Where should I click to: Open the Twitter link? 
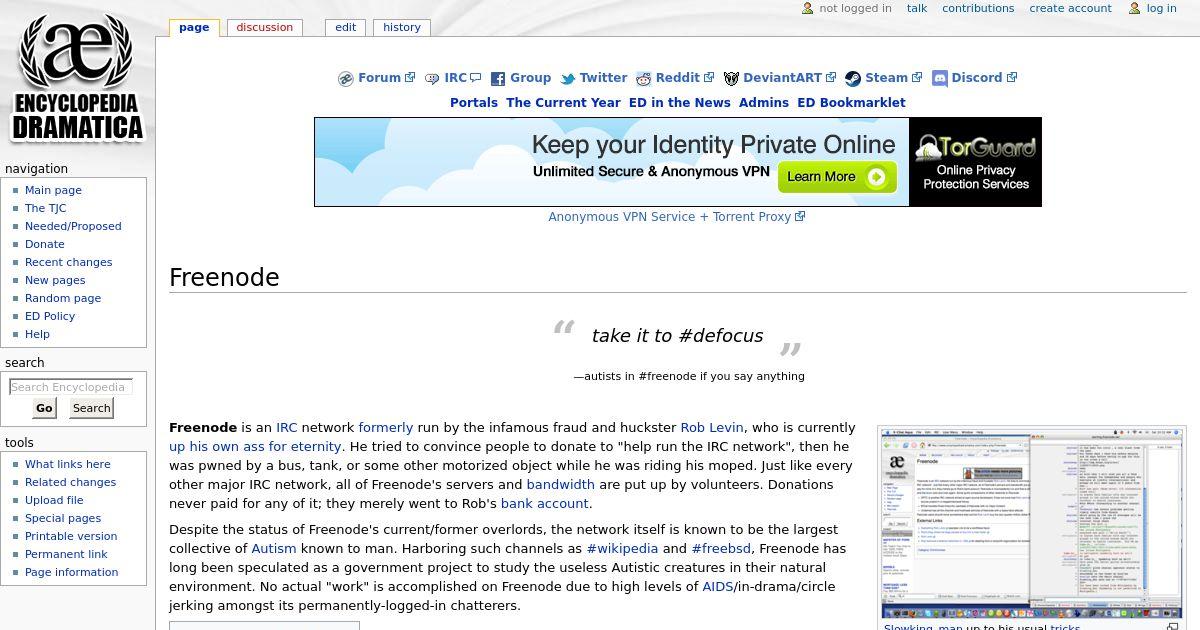603,78
